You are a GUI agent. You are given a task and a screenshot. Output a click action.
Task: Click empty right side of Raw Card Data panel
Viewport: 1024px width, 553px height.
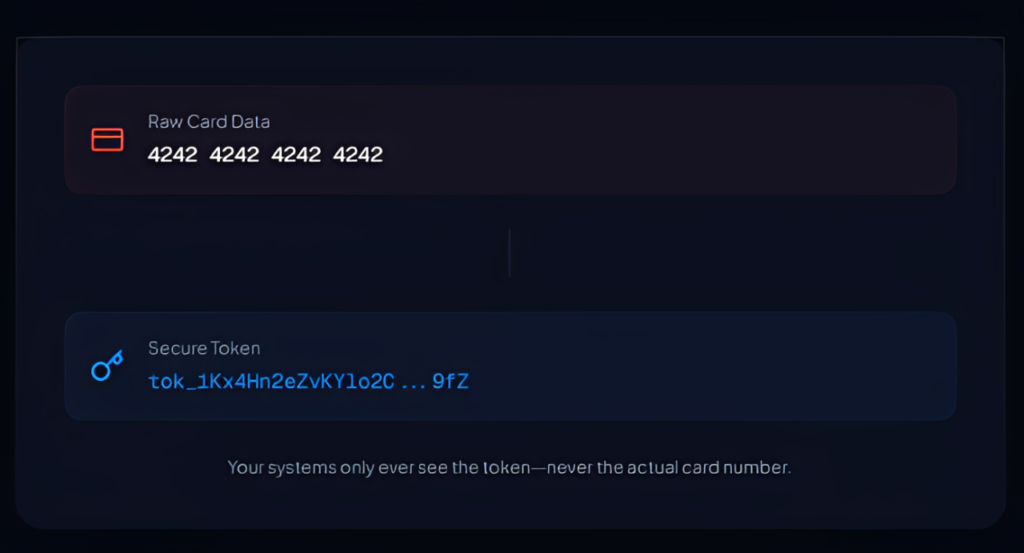coord(750,139)
